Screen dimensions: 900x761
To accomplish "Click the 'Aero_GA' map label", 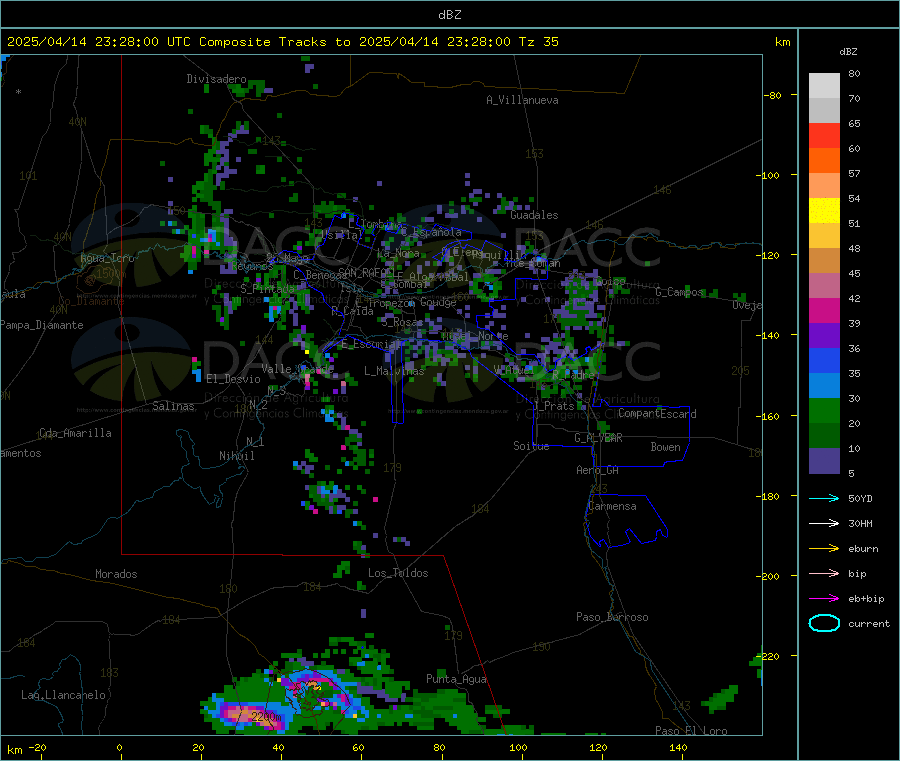I will pyautogui.click(x=597, y=470).
